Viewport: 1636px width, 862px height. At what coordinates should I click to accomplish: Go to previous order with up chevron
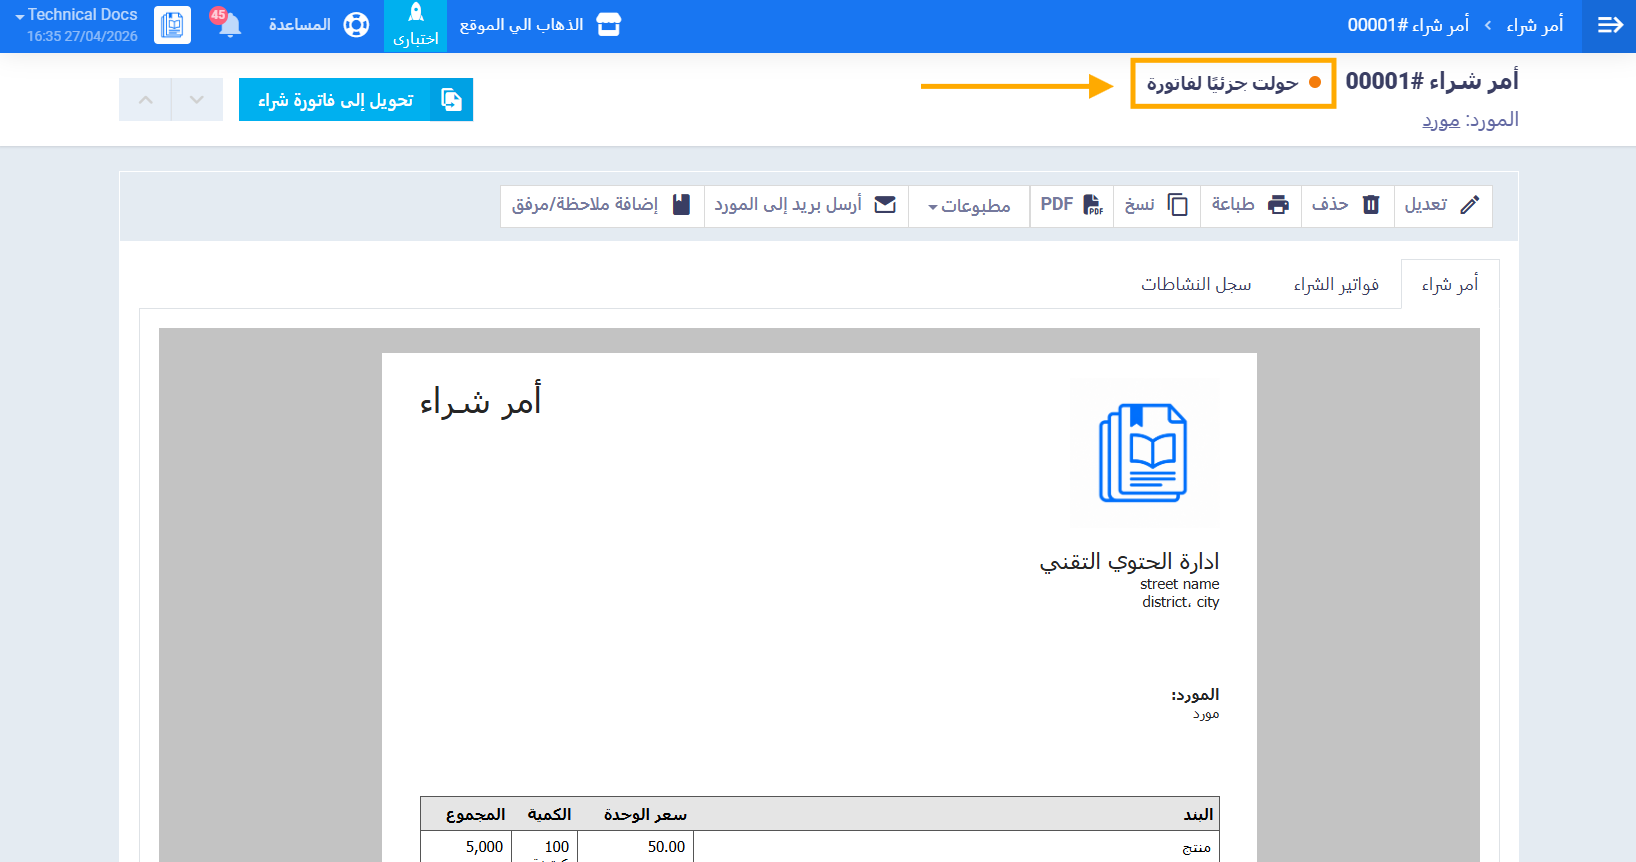point(145,100)
